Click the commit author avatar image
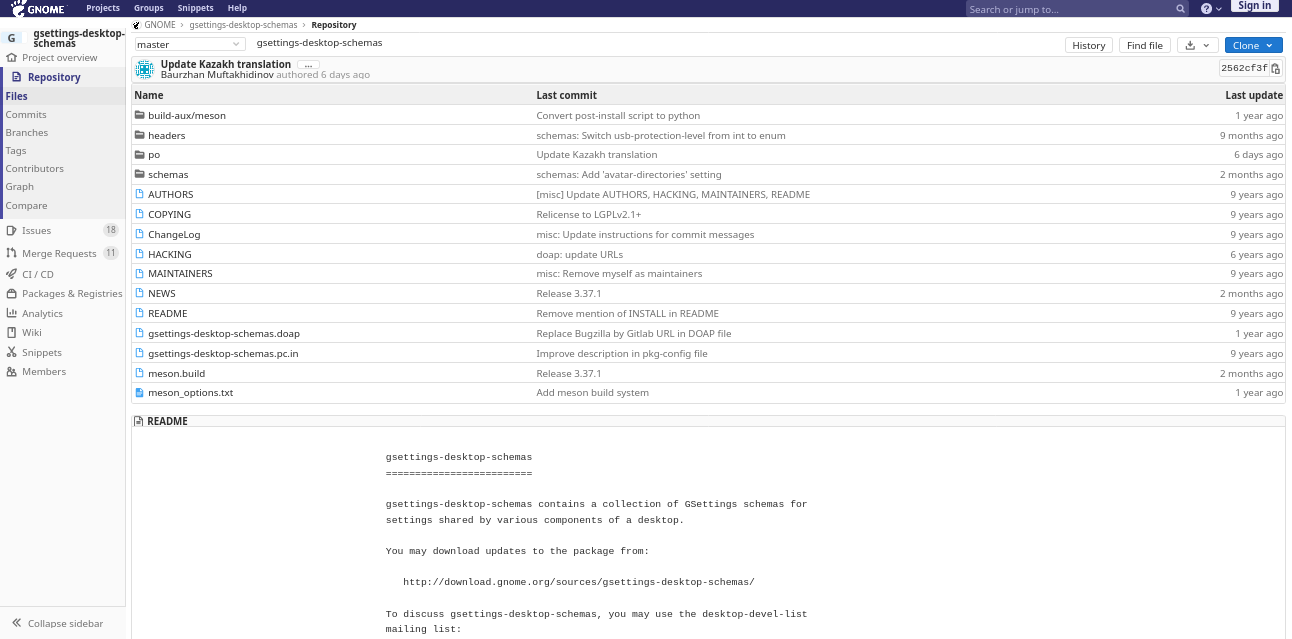This screenshot has width=1292, height=639. point(145,69)
